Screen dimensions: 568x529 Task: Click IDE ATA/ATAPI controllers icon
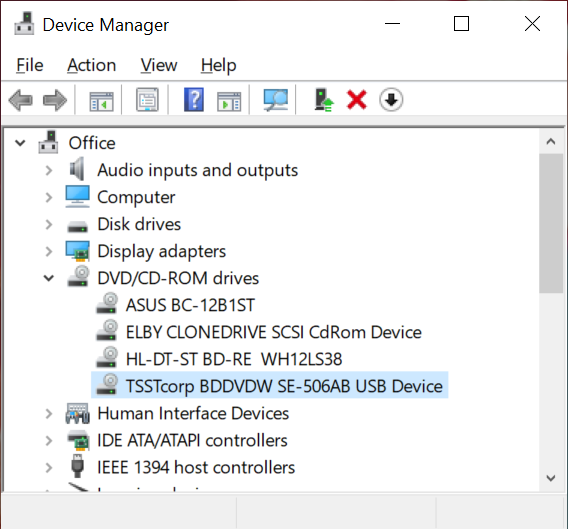[78, 440]
